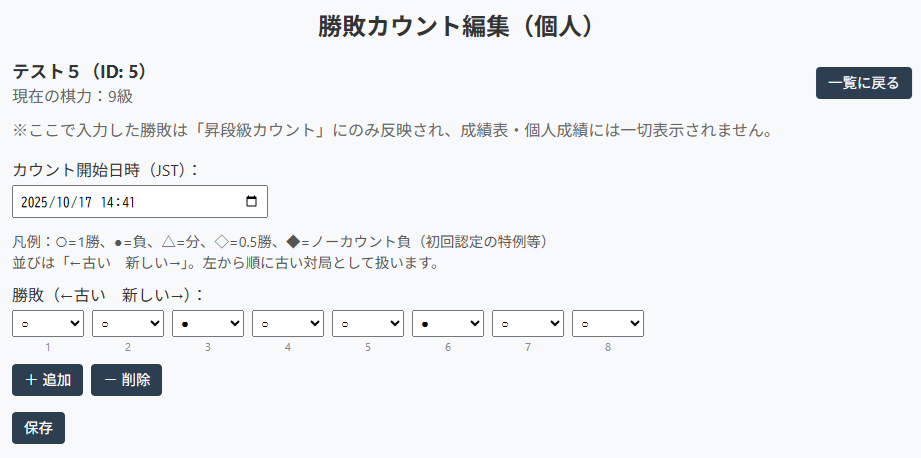Image resolution: width=921 pixels, height=458 pixels.
Task: Open the calendar picker icon in datetime field
Action: coord(251,202)
